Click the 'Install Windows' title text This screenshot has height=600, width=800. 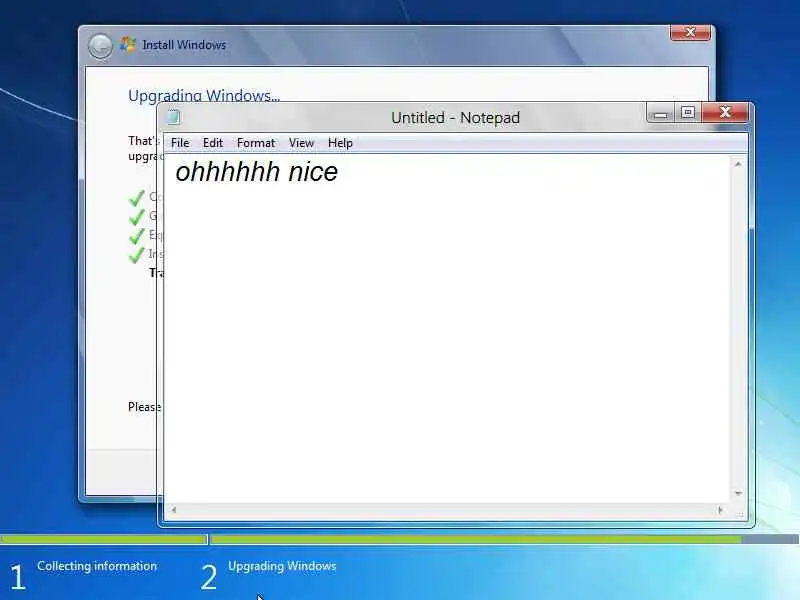click(184, 45)
